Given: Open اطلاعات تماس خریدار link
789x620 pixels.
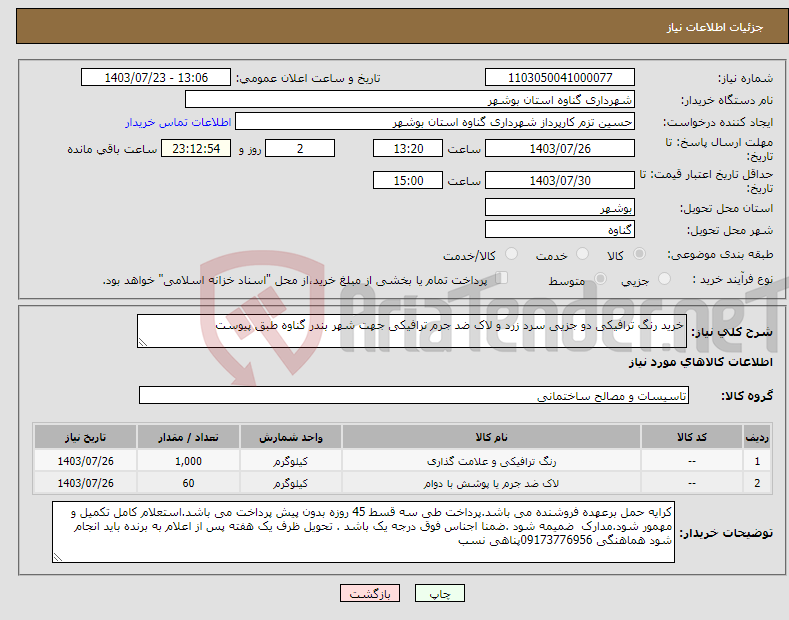Looking at the screenshot, I should [x=178, y=122].
